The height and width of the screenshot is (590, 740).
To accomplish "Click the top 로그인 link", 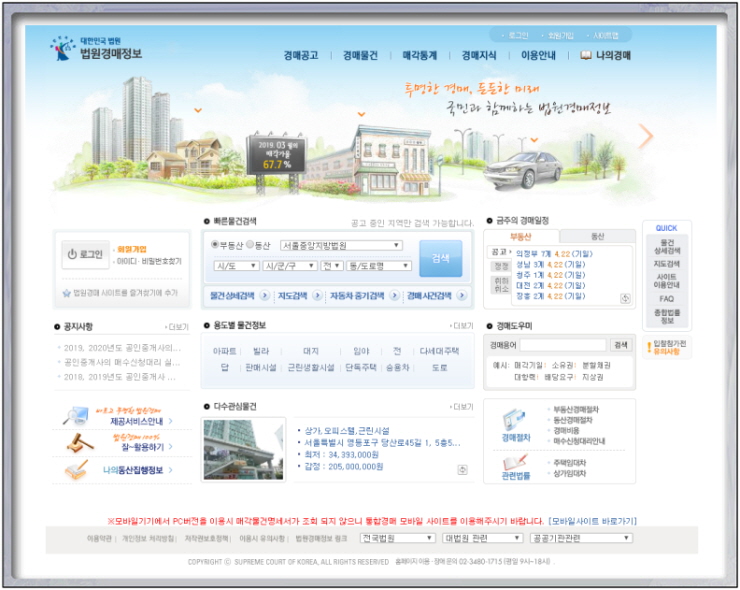I will coord(518,35).
